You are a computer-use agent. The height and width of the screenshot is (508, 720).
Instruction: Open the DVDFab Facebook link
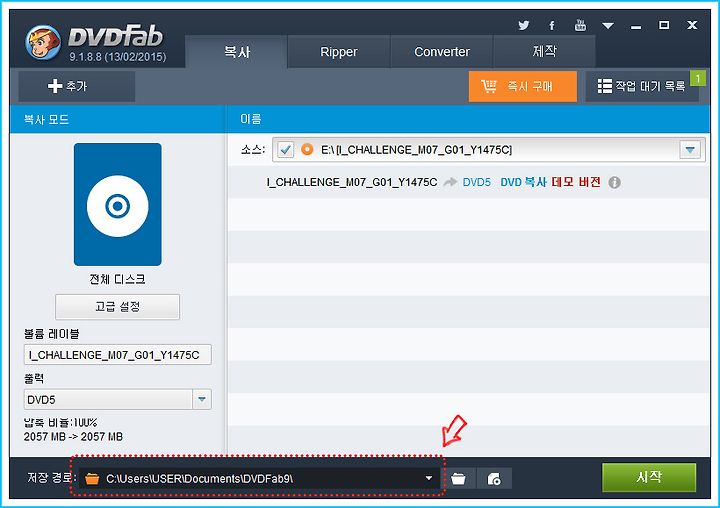[x=551, y=26]
